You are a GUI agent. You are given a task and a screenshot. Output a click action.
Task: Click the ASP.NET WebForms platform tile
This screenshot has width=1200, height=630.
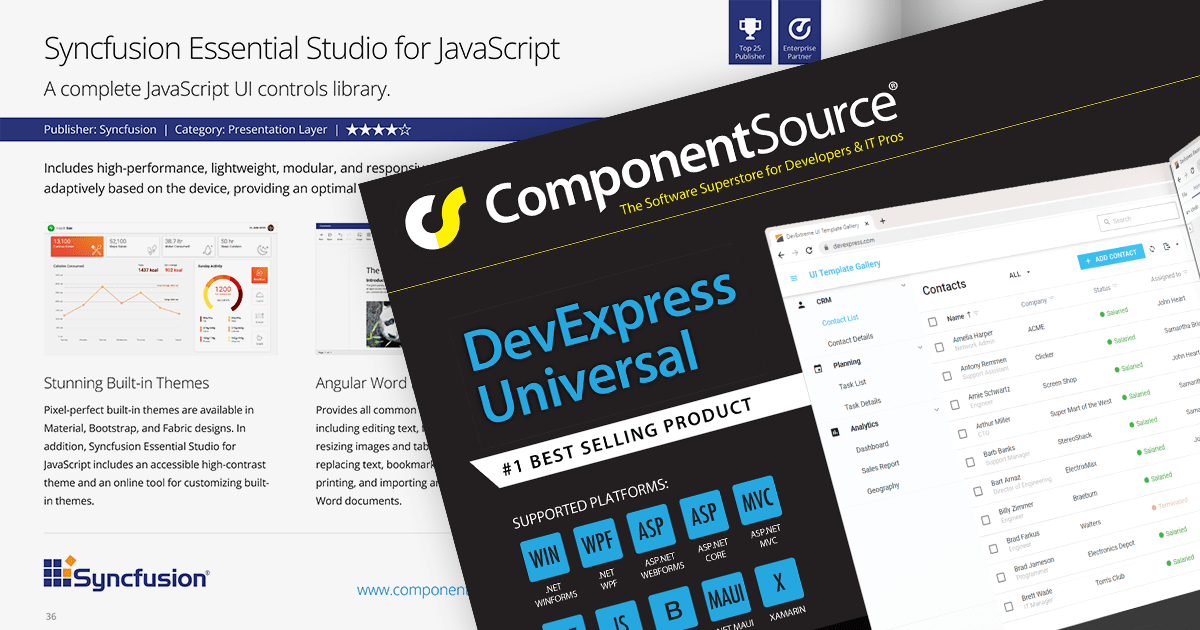[x=649, y=531]
